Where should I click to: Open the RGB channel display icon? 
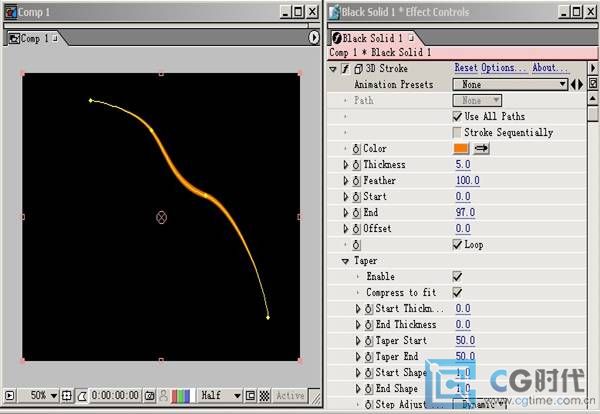click(x=181, y=396)
